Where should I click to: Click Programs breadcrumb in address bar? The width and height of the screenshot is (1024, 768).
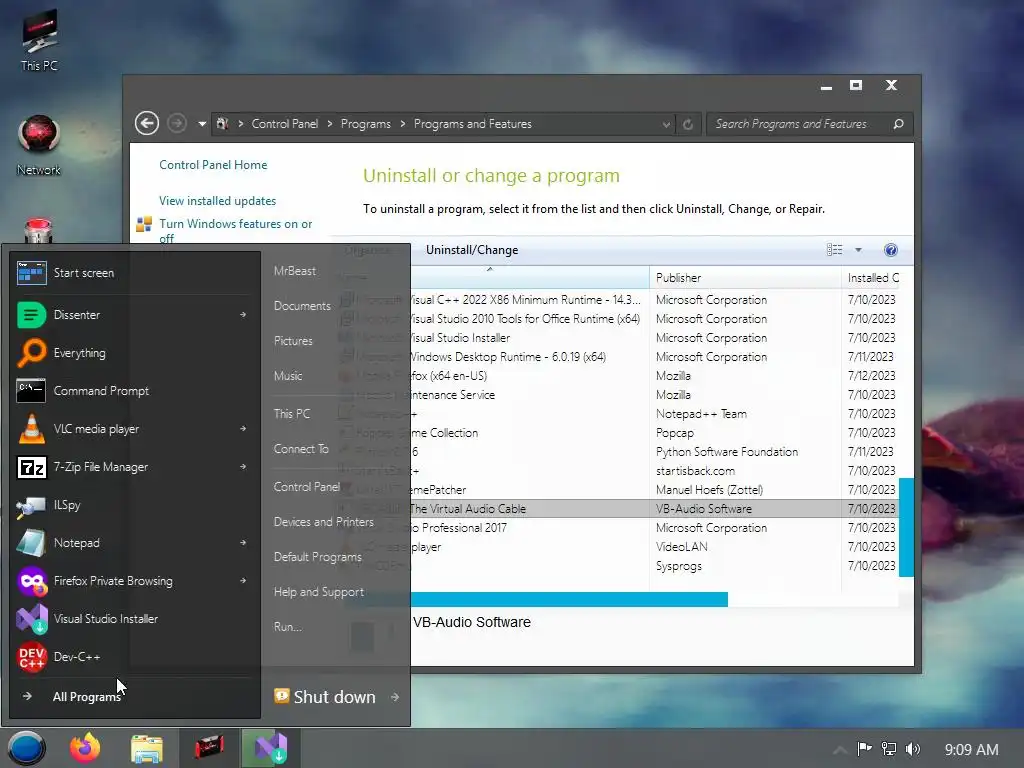pos(366,124)
